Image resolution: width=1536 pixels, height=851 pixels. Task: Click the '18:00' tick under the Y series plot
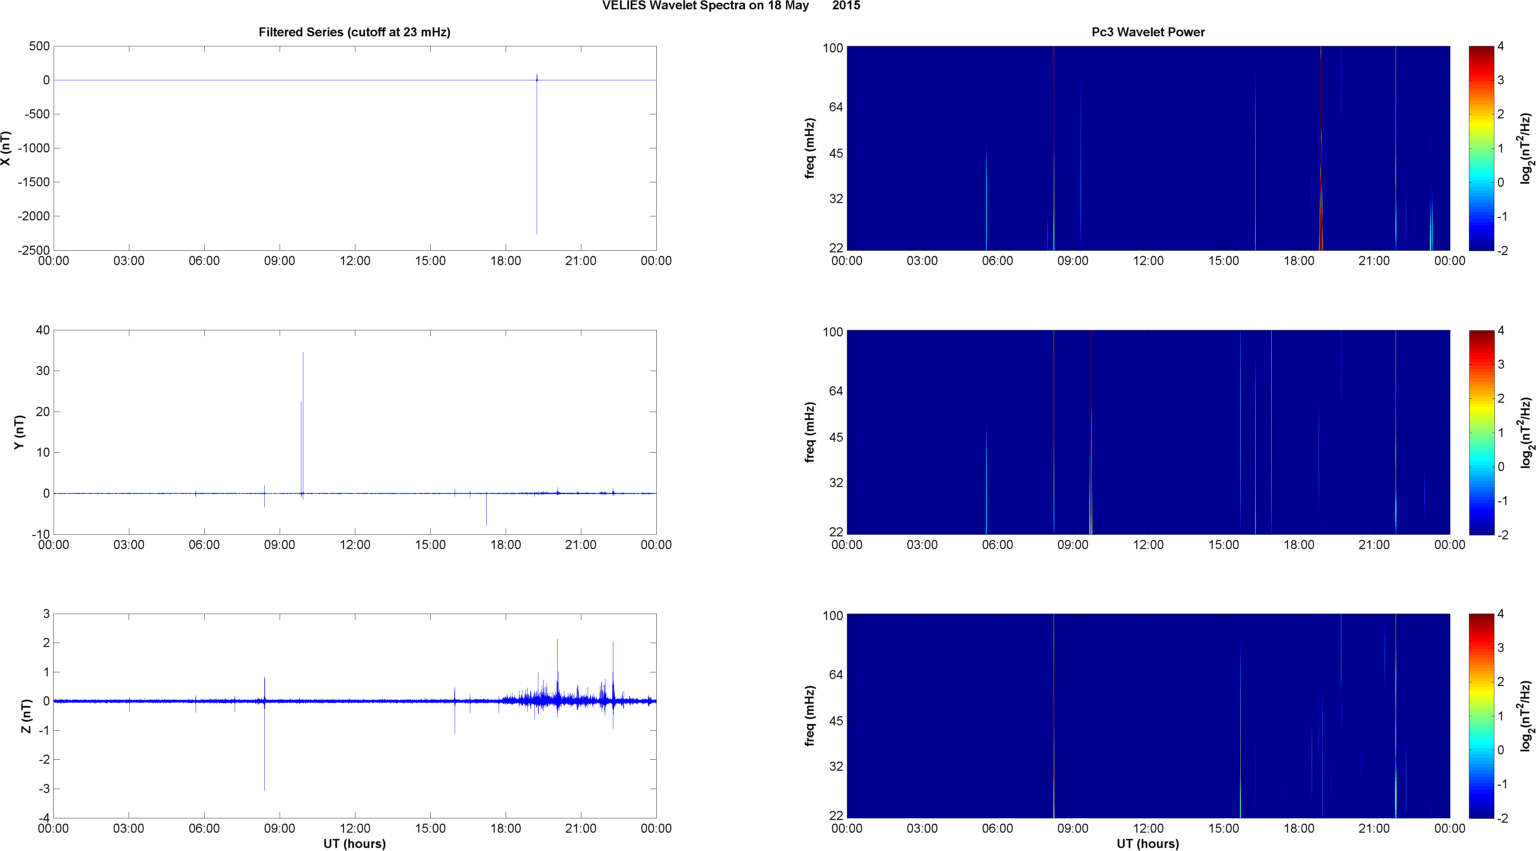(506, 545)
